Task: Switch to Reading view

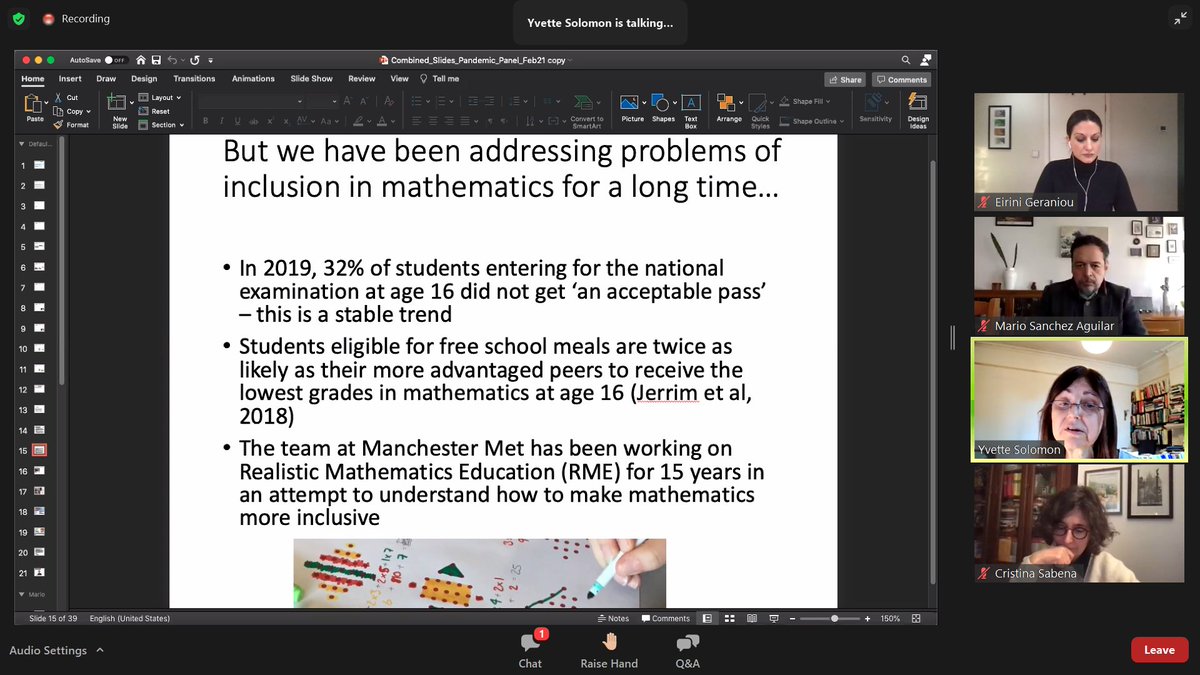Action: pyautogui.click(x=751, y=618)
